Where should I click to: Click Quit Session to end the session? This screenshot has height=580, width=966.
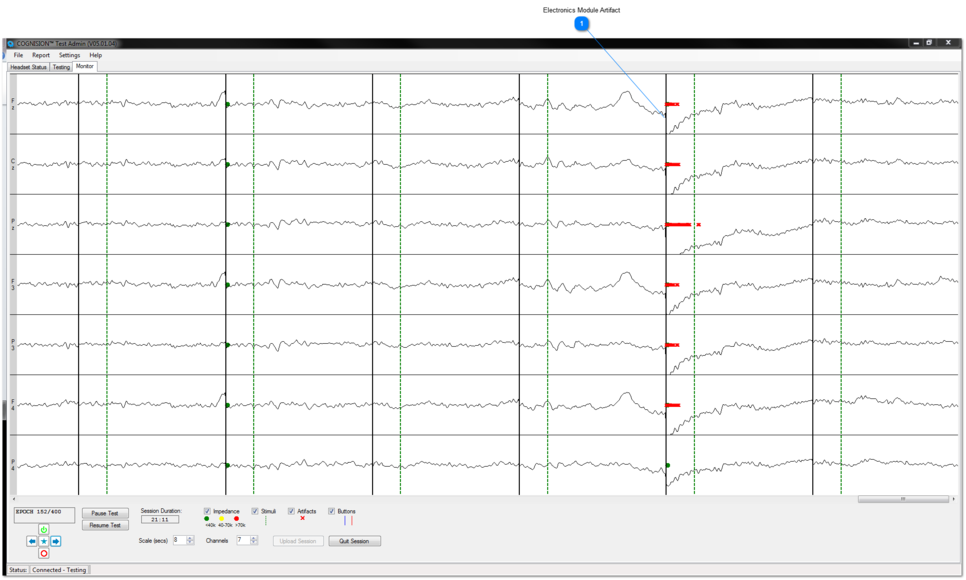(352, 541)
